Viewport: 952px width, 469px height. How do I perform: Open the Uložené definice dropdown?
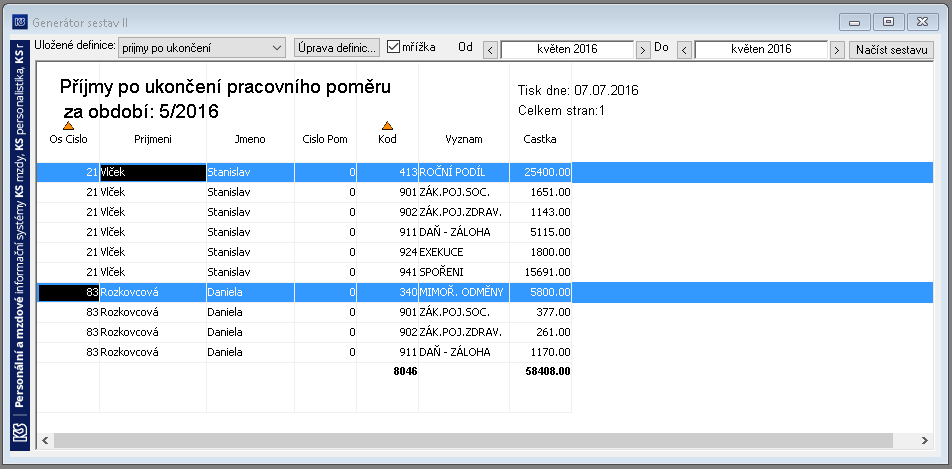[x=202, y=48]
